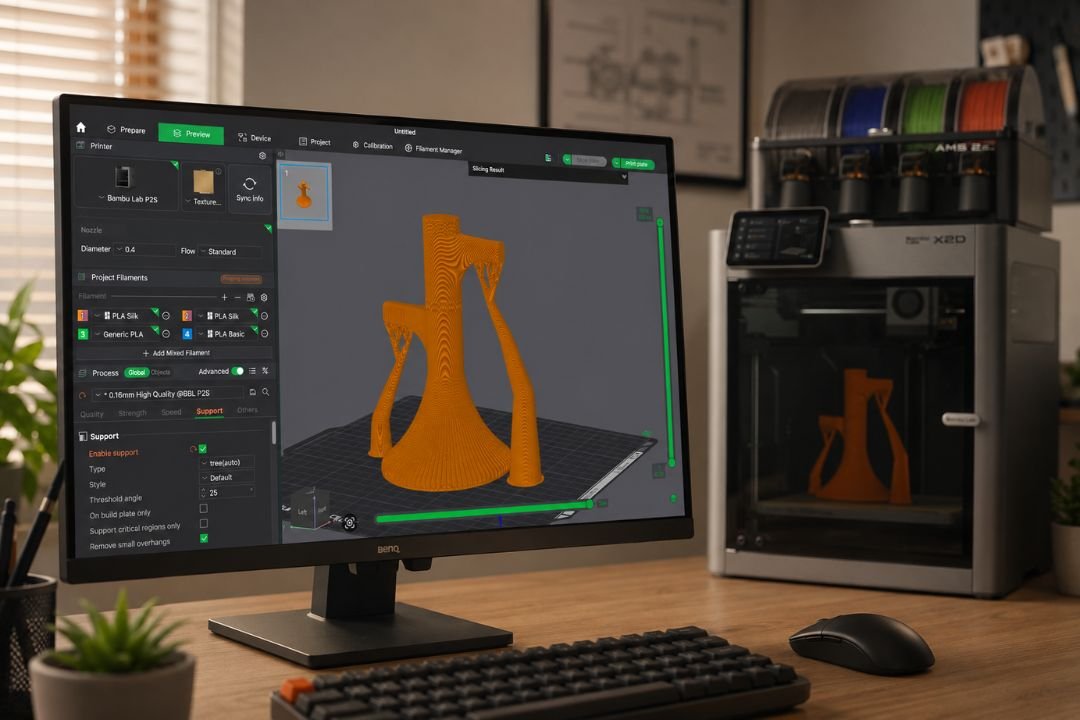Open the process settings list icon
Screen dimensions: 1080x720
253,371
